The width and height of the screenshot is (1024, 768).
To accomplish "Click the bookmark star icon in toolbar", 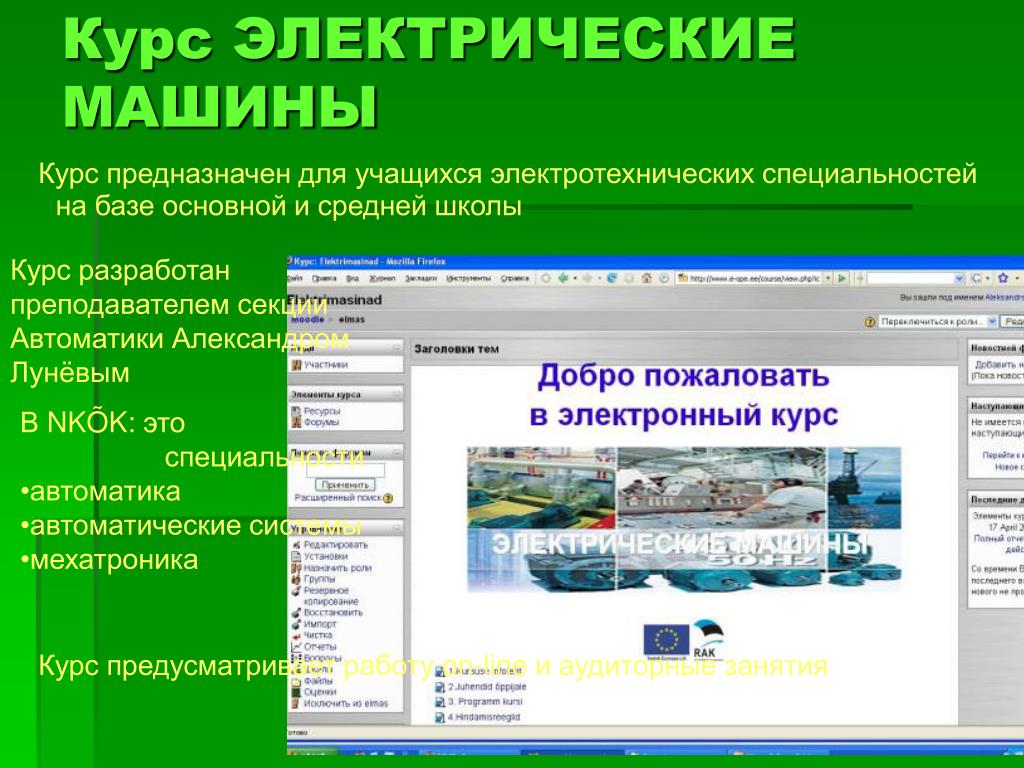I will pos(1003,279).
